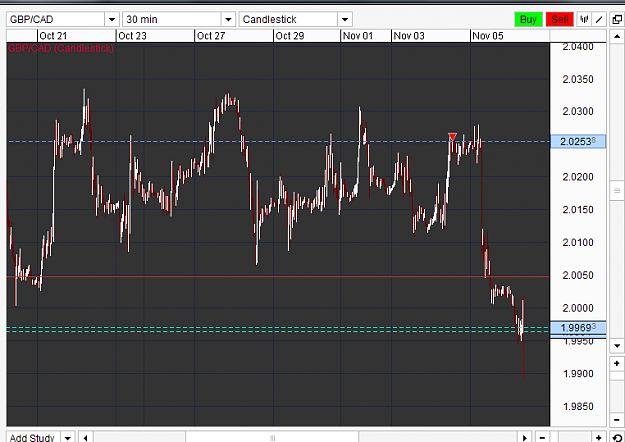The image size is (625, 442).
Task: Click the 2.0050 price level label
Action: pyautogui.click(x=578, y=275)
